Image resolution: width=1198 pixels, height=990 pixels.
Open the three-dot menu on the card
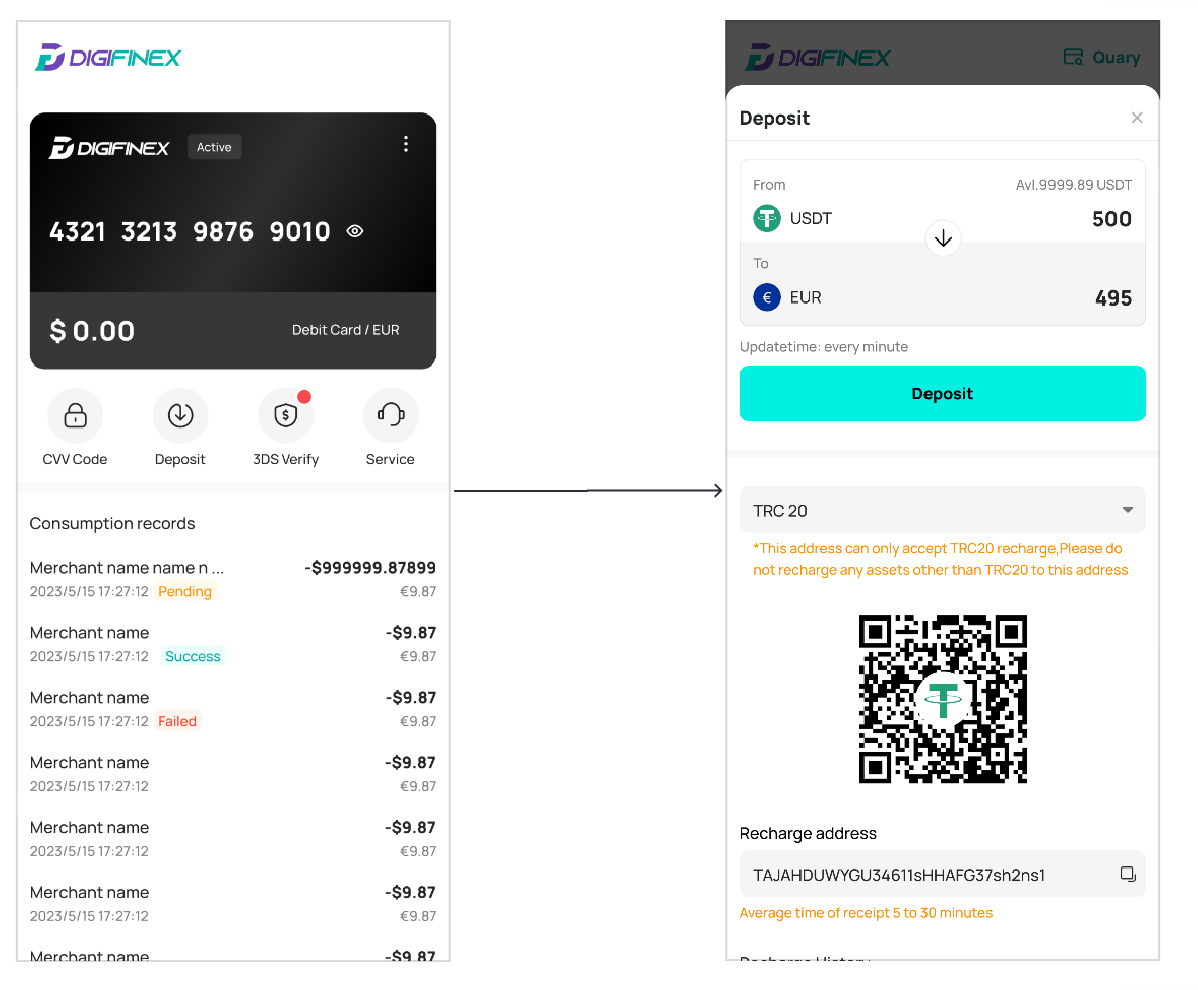click(406, 144)
